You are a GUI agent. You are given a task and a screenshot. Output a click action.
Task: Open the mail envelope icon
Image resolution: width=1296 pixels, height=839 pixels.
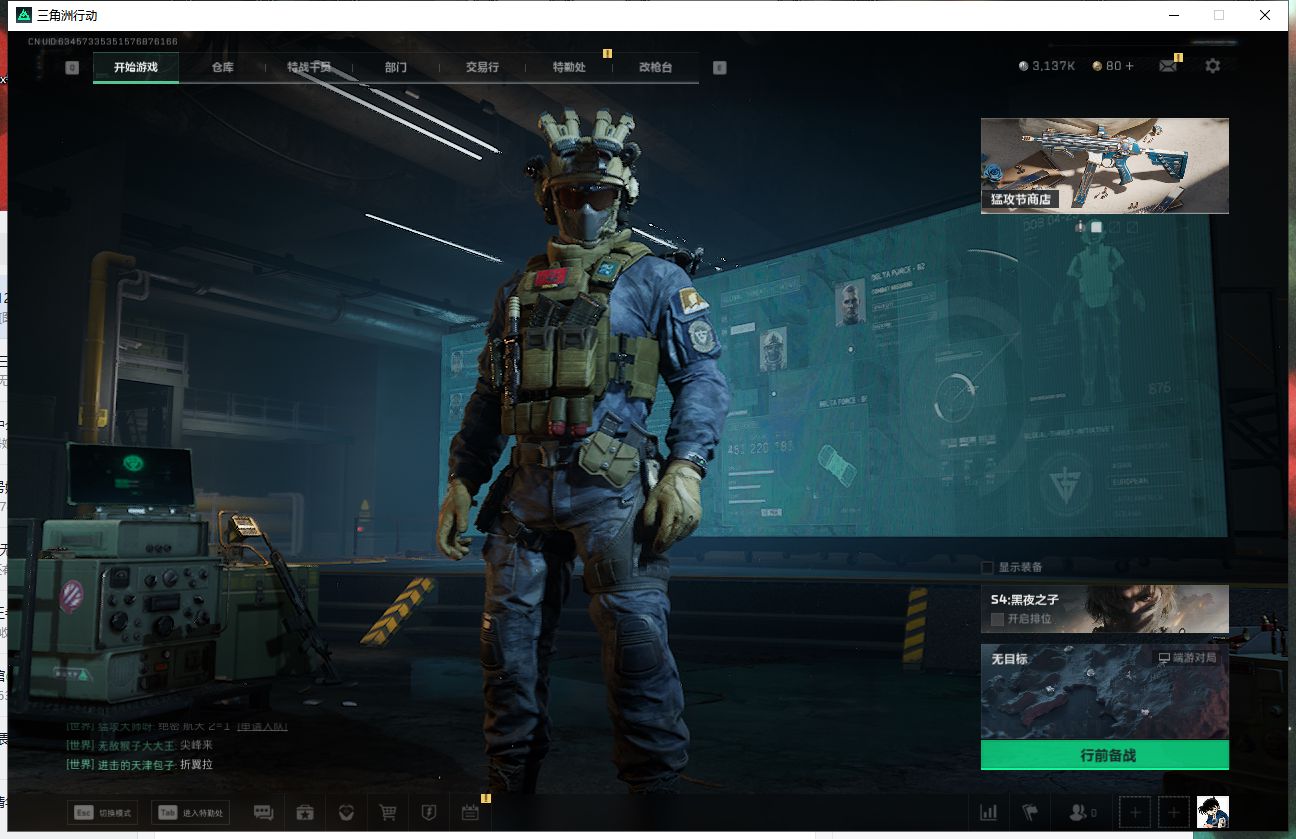(1168, 66)
